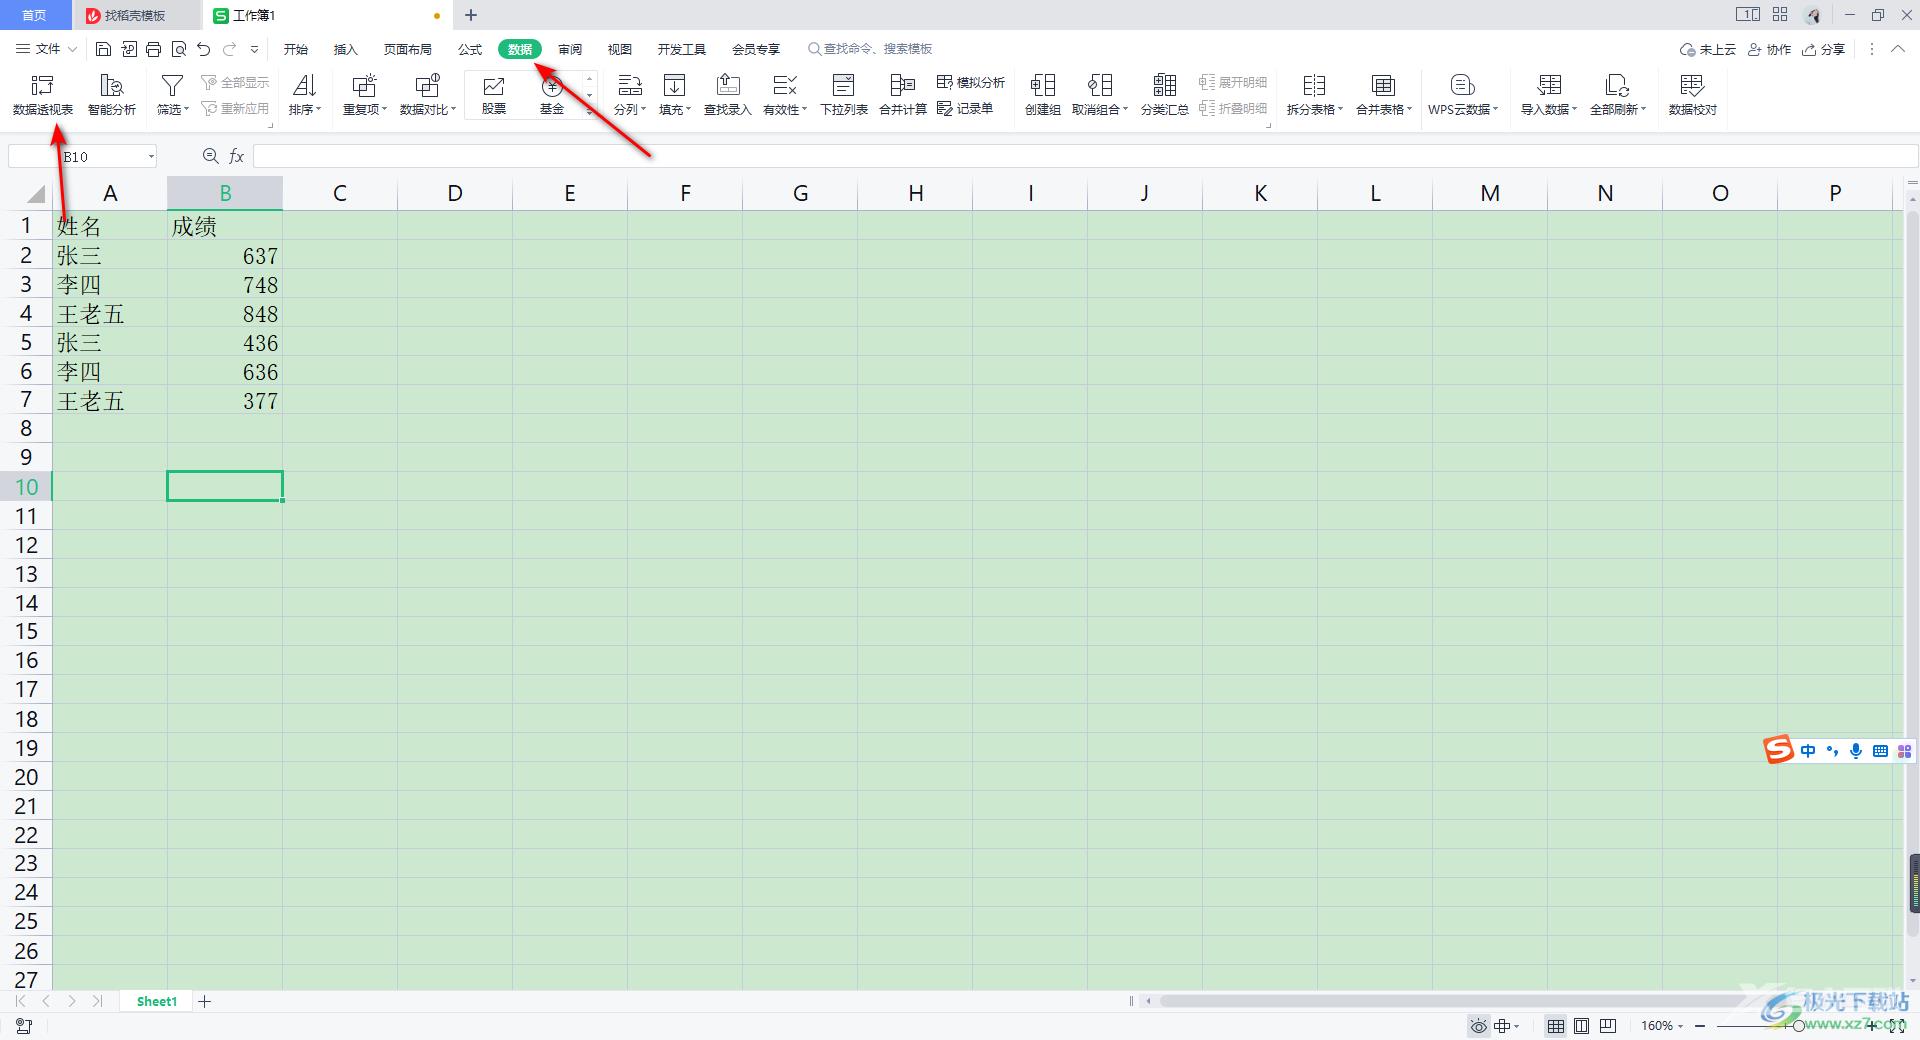The width and height of the screenshot is (1920, 1040).
Task: Expand the 模拟分析 what-if analysis menu
Action: click(x=971, y=82)
